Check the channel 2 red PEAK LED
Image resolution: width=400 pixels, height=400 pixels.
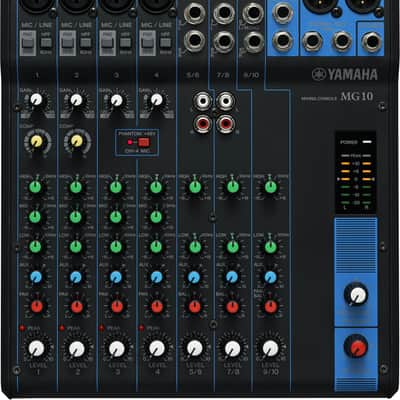point(62,328)
